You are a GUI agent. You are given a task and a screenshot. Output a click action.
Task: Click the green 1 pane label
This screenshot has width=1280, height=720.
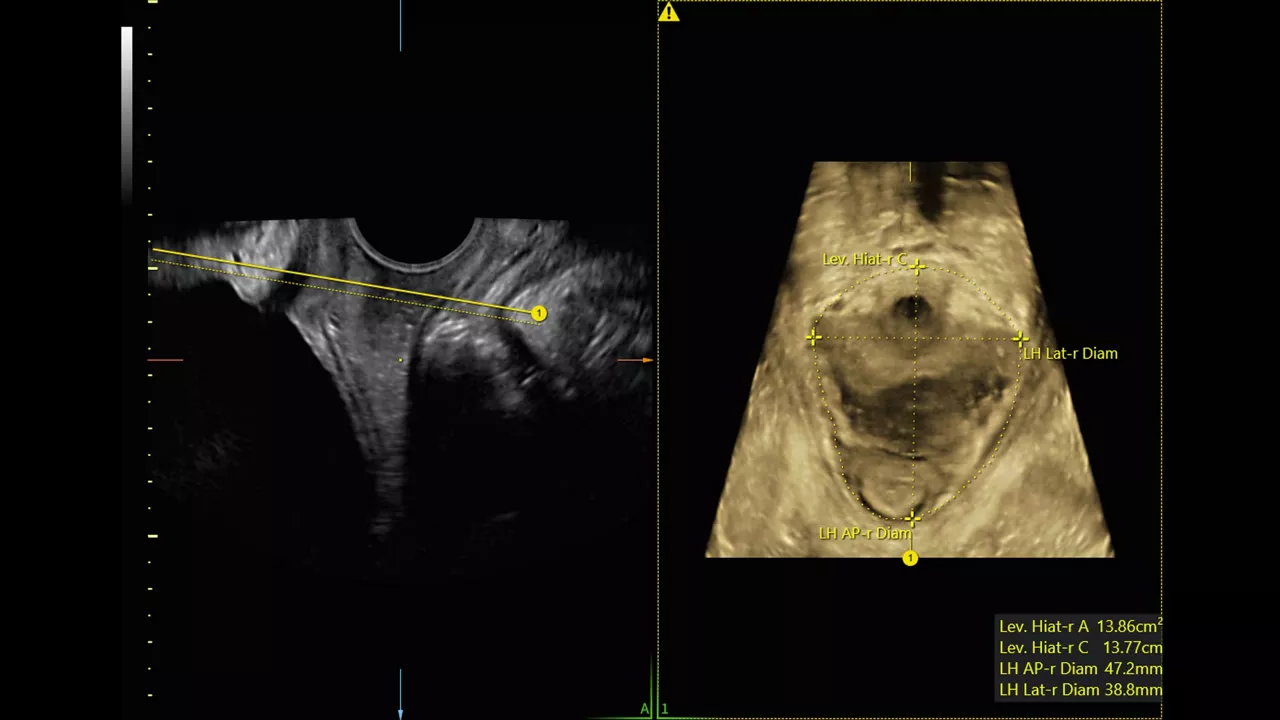pos(664,709)
